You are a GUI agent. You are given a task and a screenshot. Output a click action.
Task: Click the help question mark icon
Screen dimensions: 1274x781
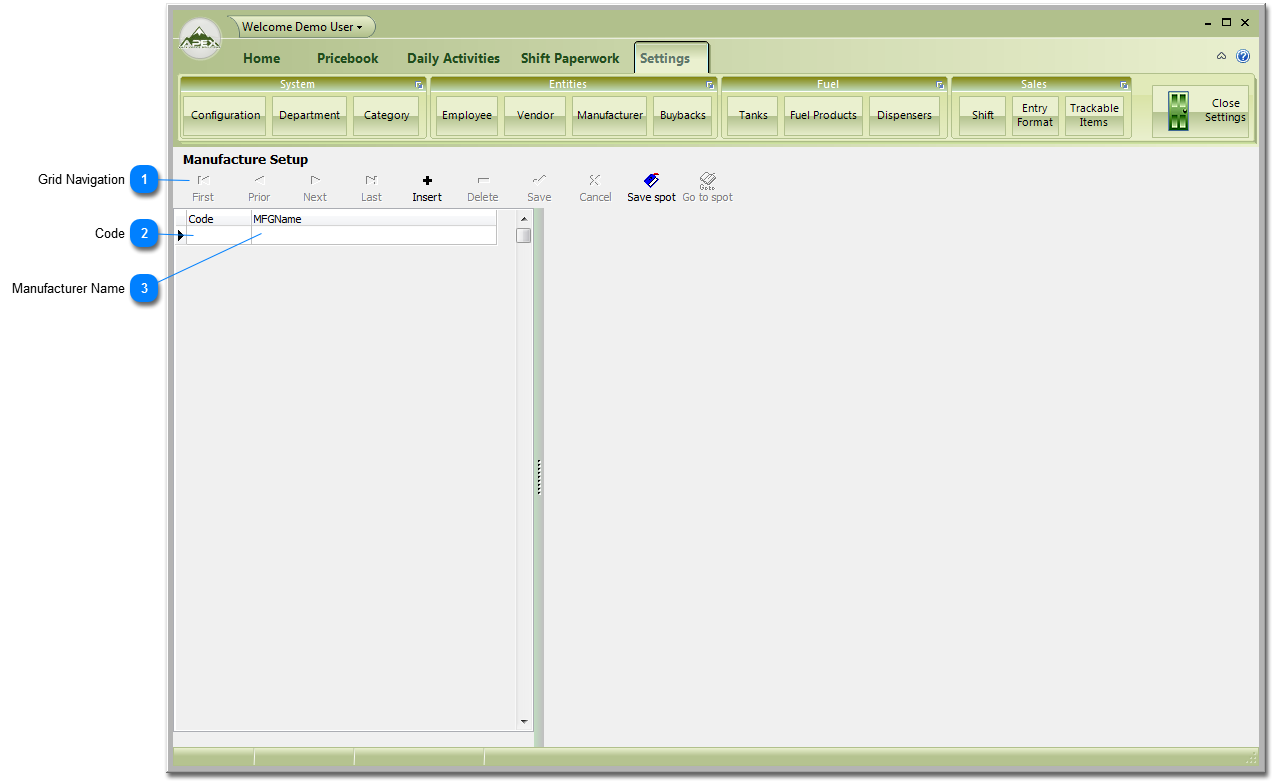1243,57
